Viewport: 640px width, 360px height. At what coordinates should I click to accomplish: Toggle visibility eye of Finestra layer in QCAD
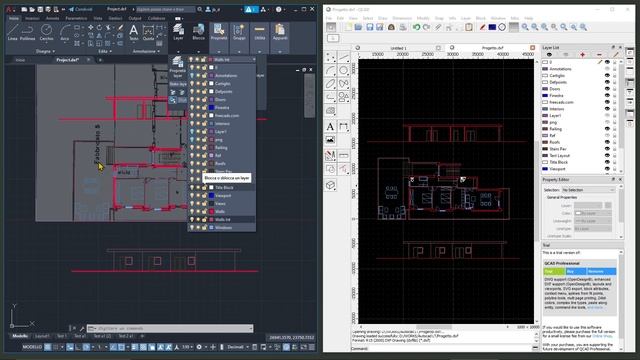tap(607, 96)
